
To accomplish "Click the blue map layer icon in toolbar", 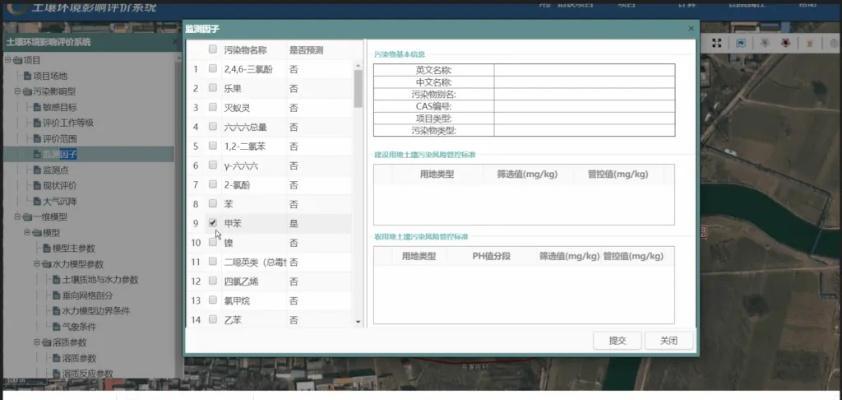I will pyautogui.click(x=741, y=44).
